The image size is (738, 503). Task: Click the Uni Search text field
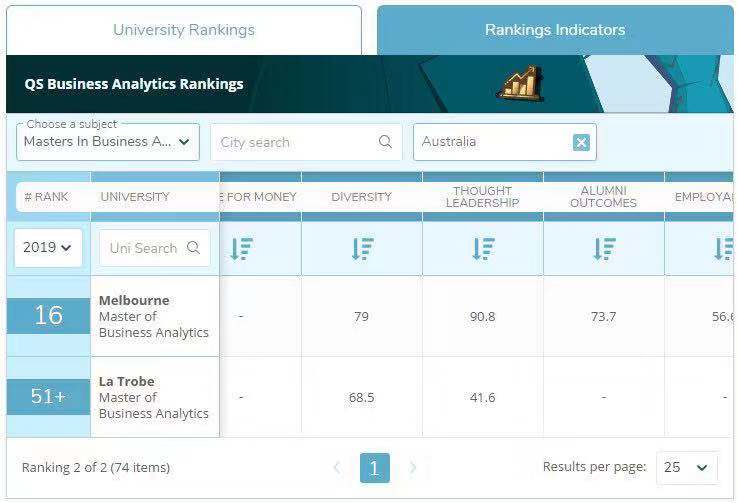143,248
